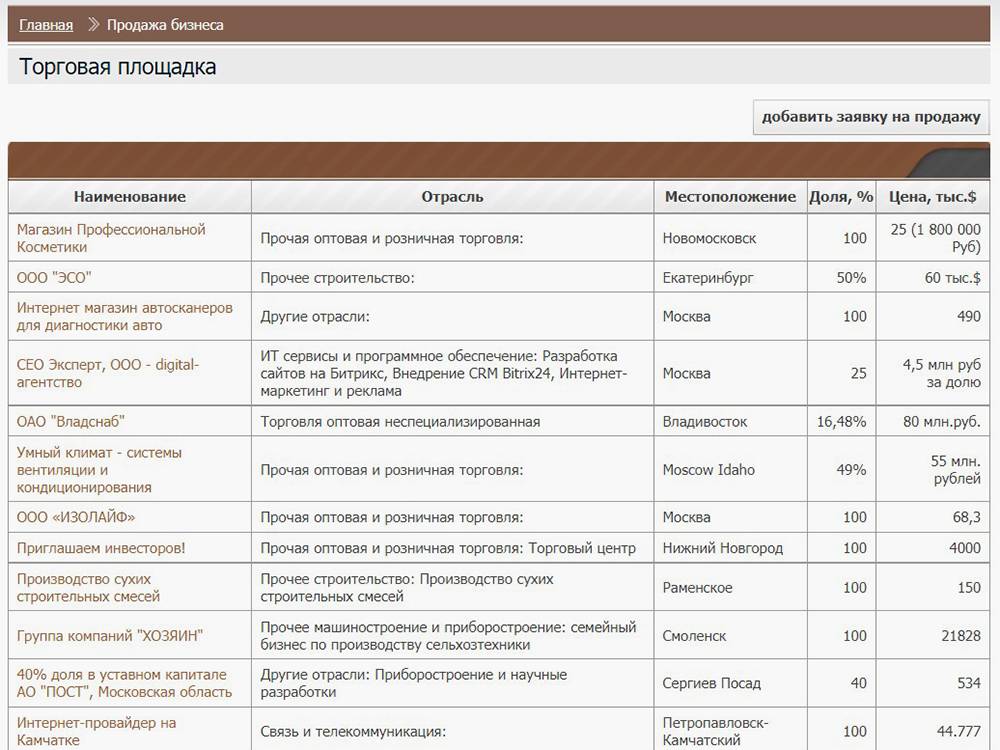
Task: Open the ООО «ИЗОЛАЙФ» listing
Action: (76, 517)
